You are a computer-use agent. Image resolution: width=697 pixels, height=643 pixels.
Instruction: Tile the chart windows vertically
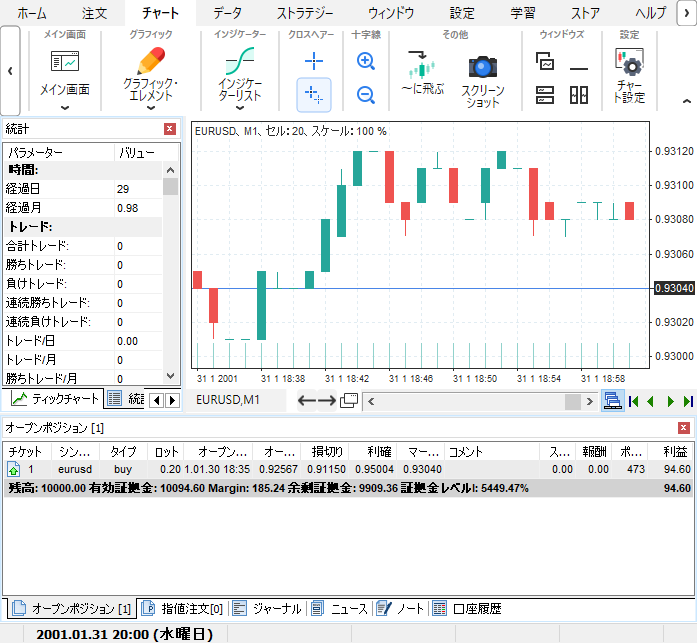tap(579, 95)
